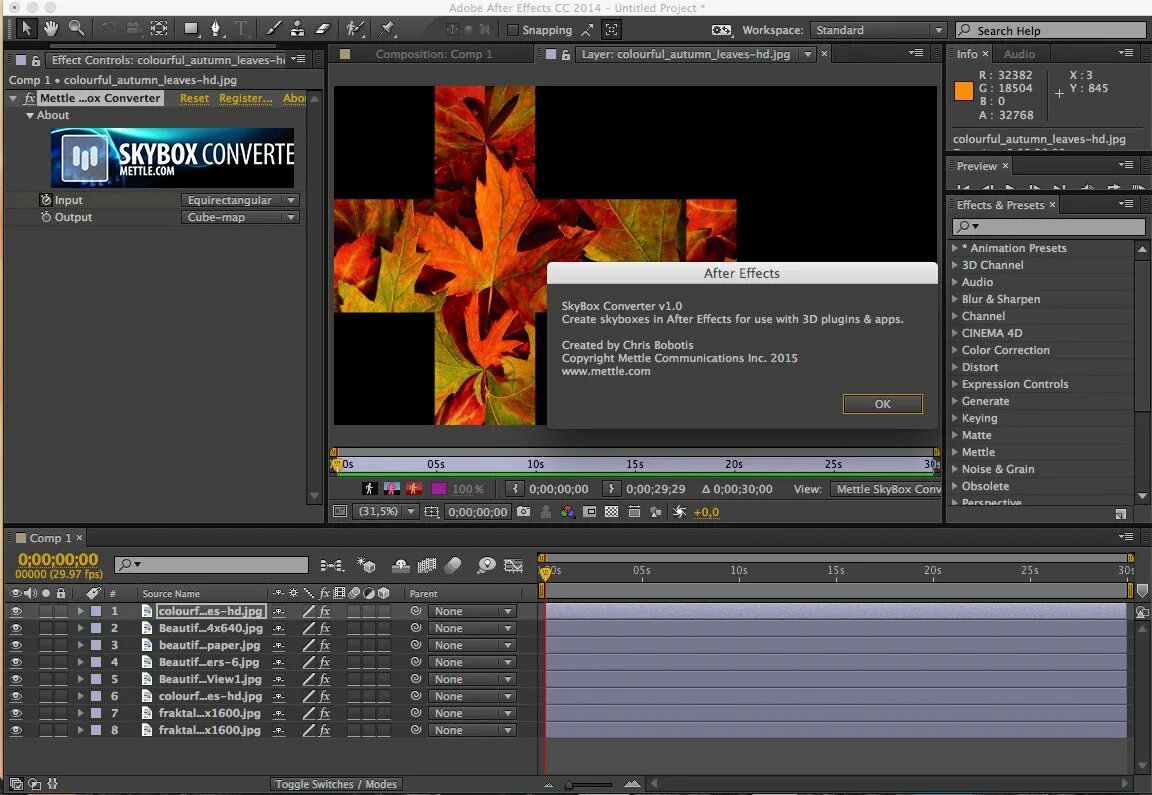Hide layer 3 with its eye icon
Screen dimensions: 1152x795
coord(15,645)
